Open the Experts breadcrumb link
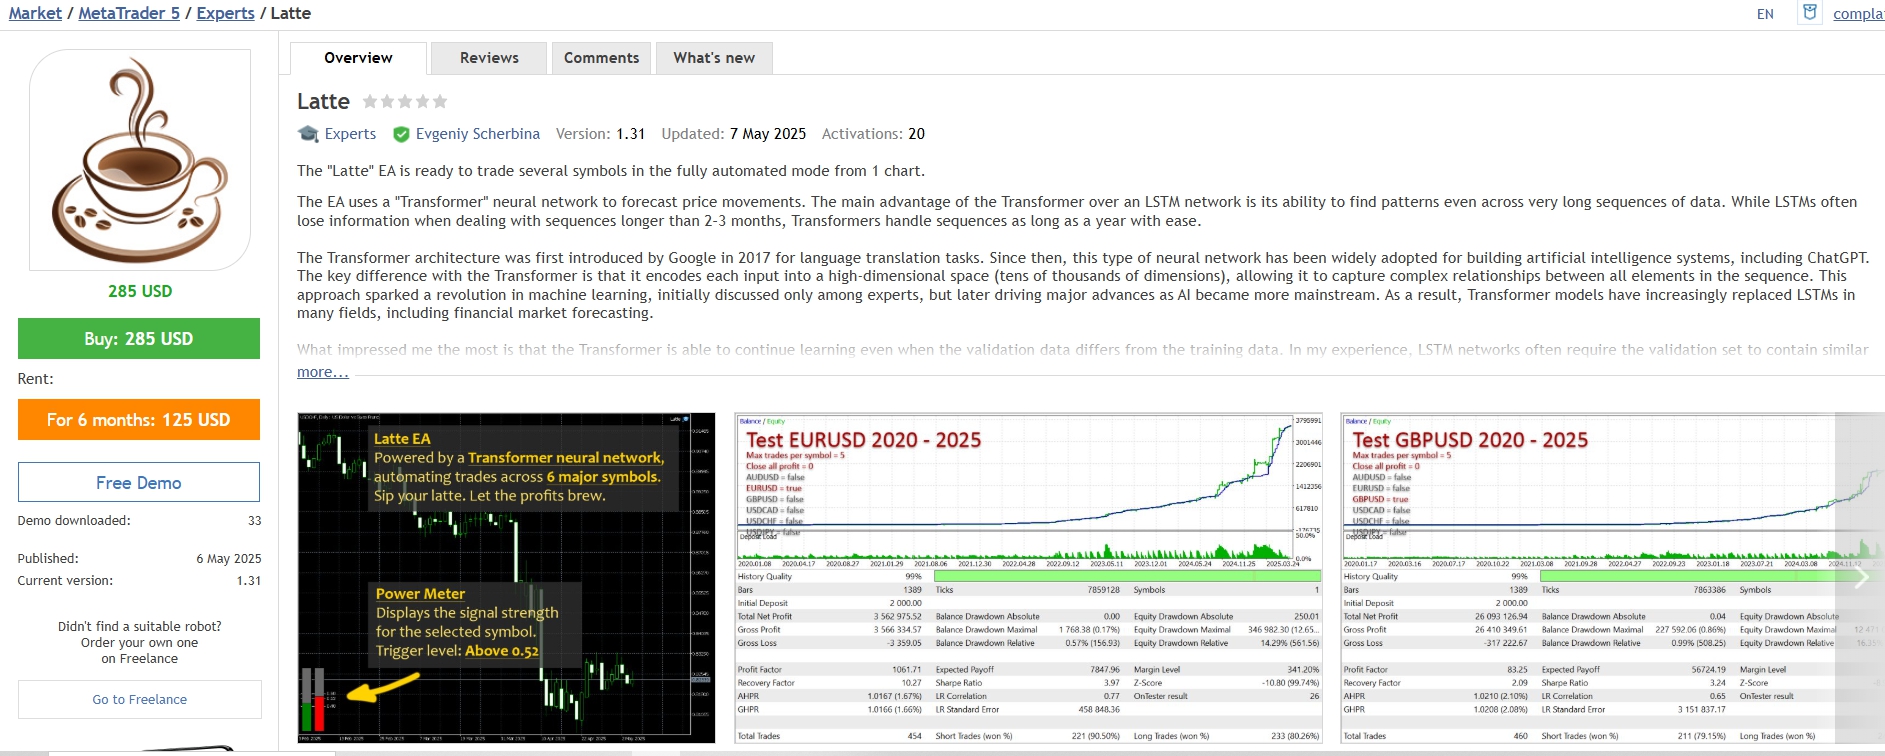Screen dimensions: 1885x756 225,13
